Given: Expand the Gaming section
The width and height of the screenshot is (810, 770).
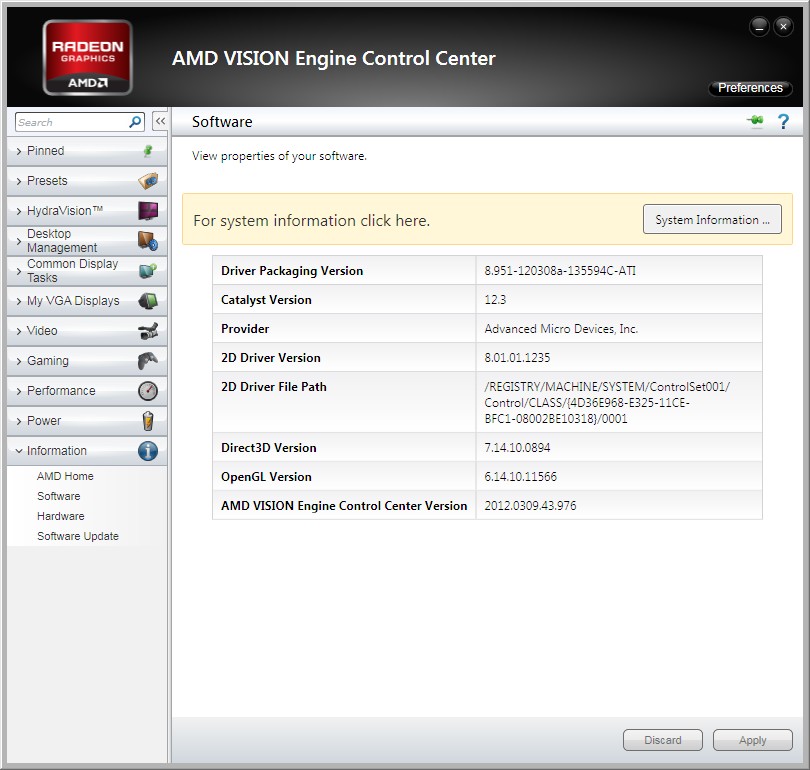Looking at the screenshot, I should coord(87,360).
